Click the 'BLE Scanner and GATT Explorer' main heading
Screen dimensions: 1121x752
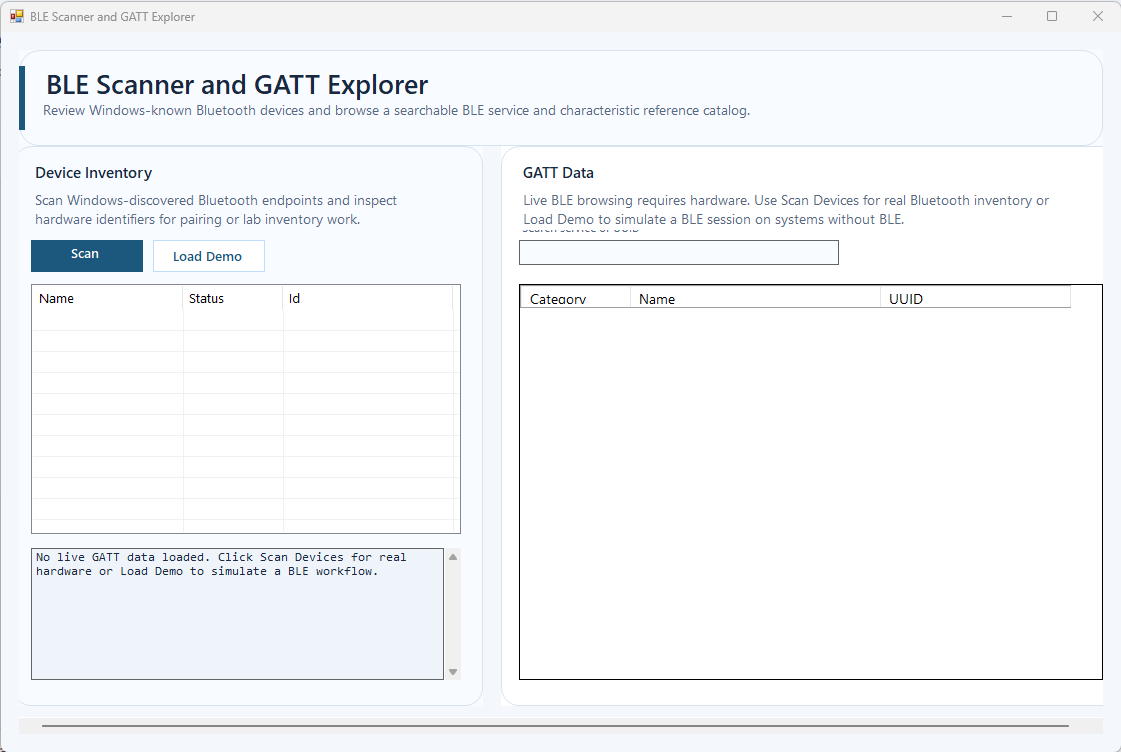tap(237, 84)
